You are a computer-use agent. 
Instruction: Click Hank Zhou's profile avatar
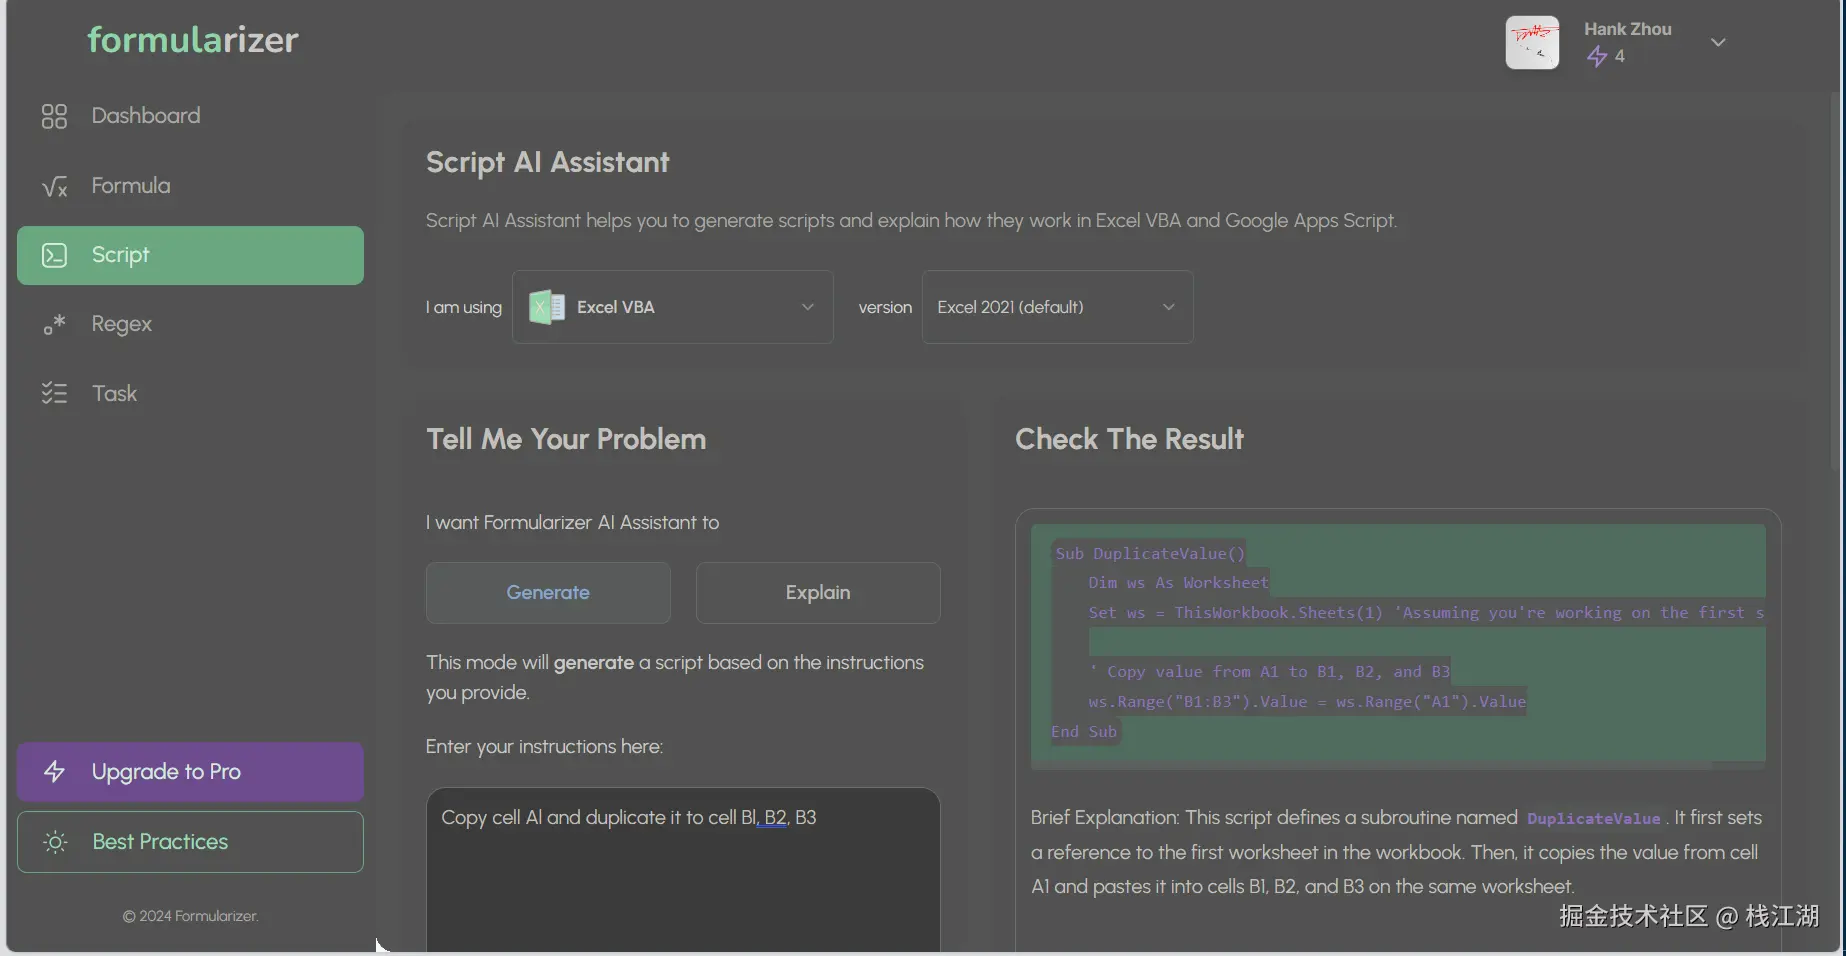coord(1532,42)
